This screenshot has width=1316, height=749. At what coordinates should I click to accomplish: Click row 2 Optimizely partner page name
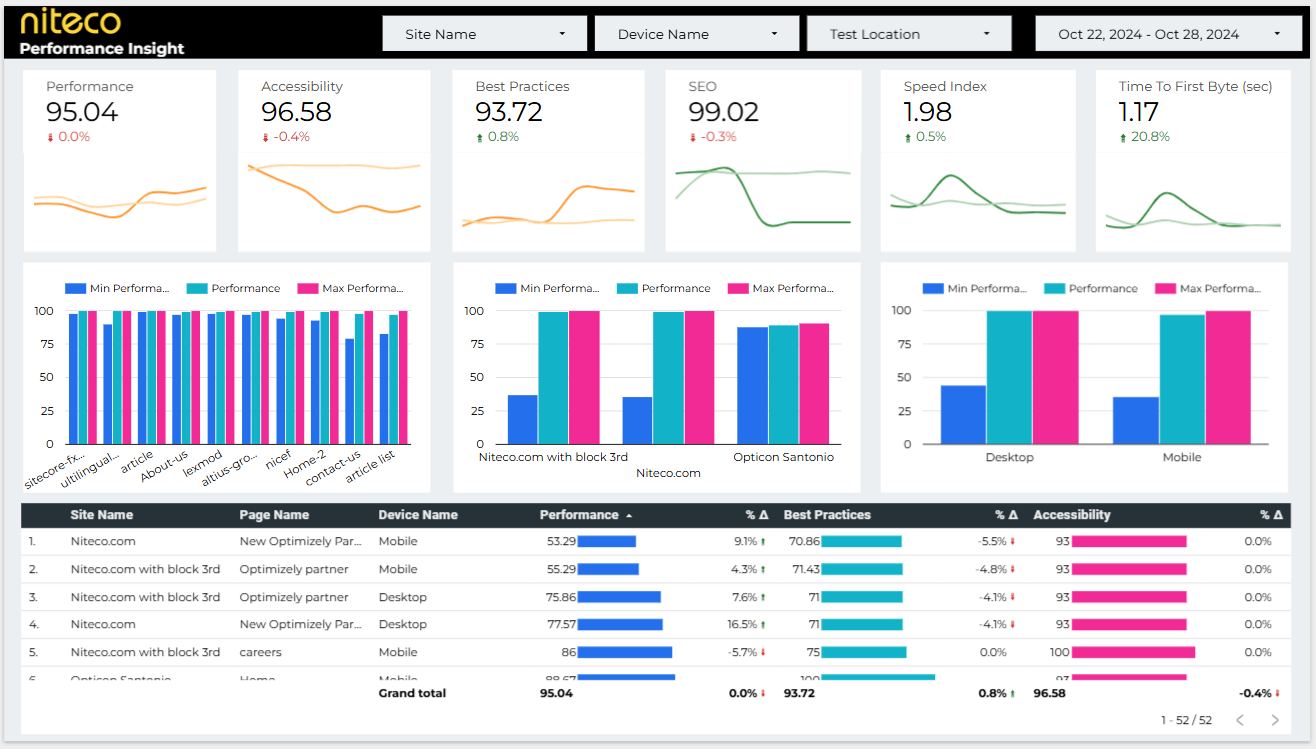(294, 569)
